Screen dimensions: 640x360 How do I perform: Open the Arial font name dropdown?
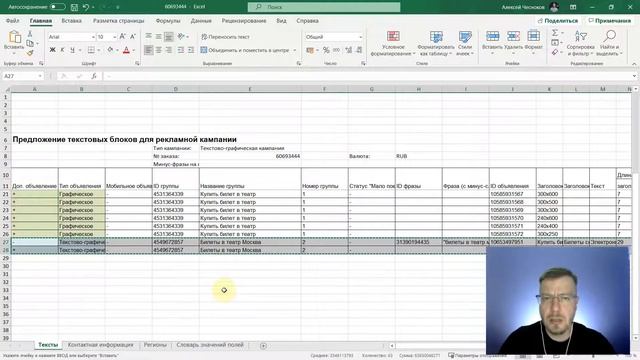[93, 37]
